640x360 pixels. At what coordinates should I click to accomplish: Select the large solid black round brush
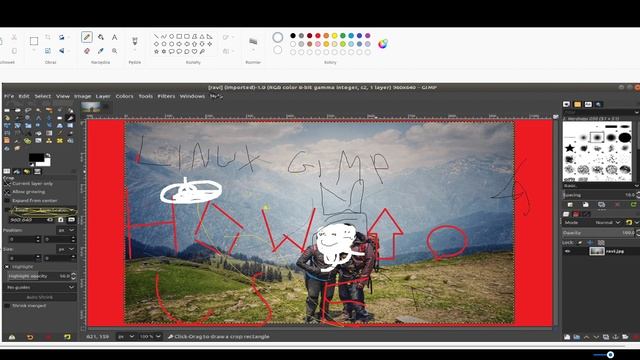coord(625,138)
